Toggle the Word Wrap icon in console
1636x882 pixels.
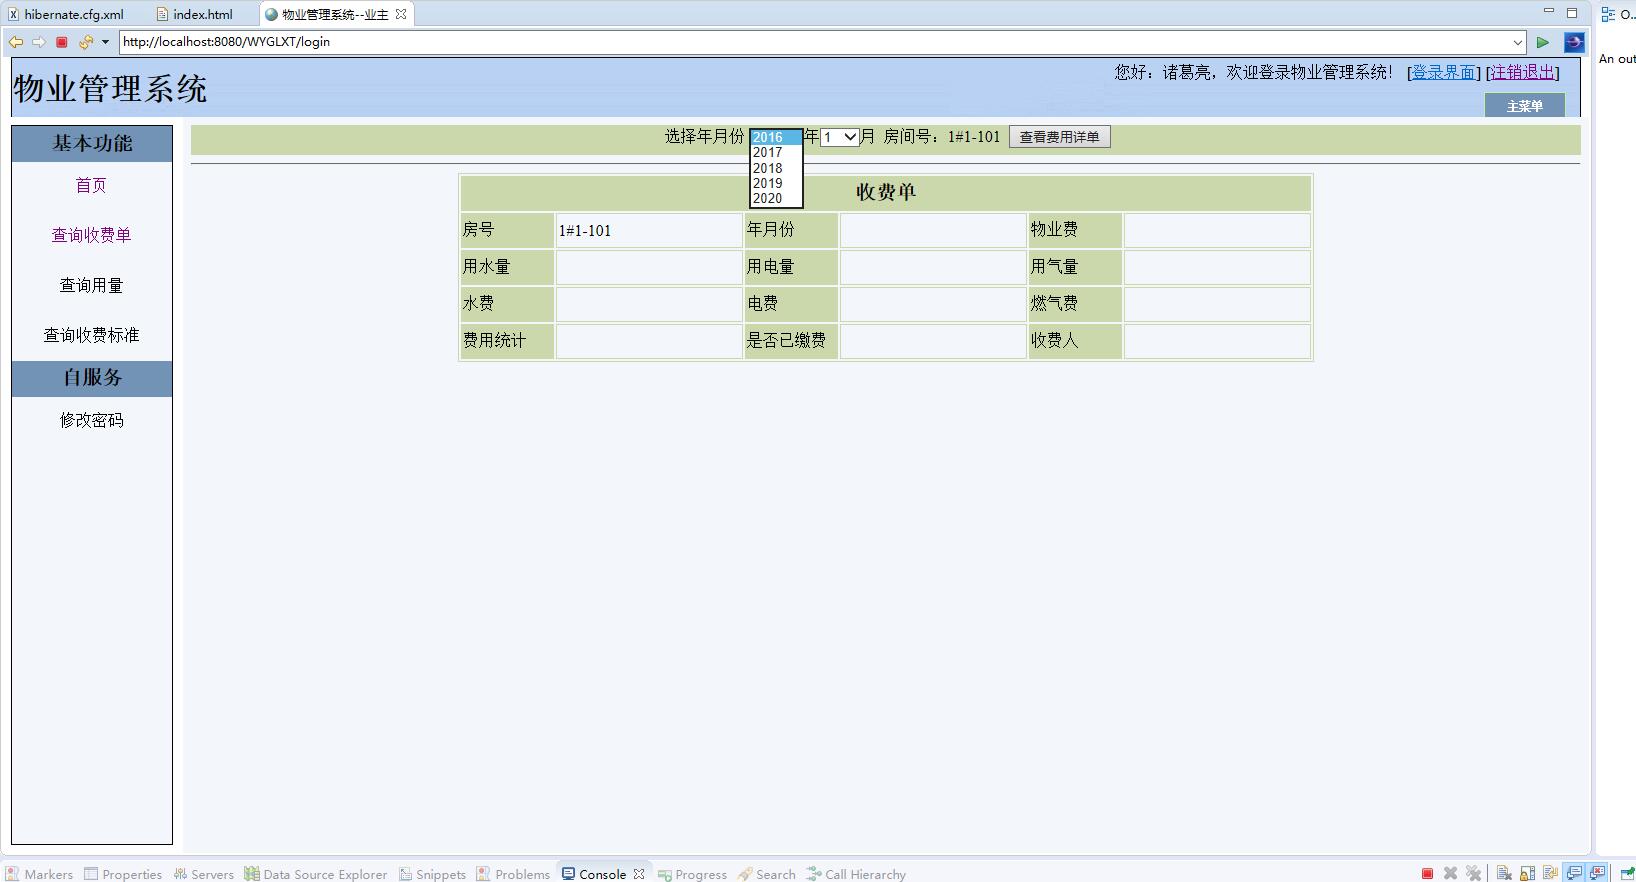pos(1550,873)
